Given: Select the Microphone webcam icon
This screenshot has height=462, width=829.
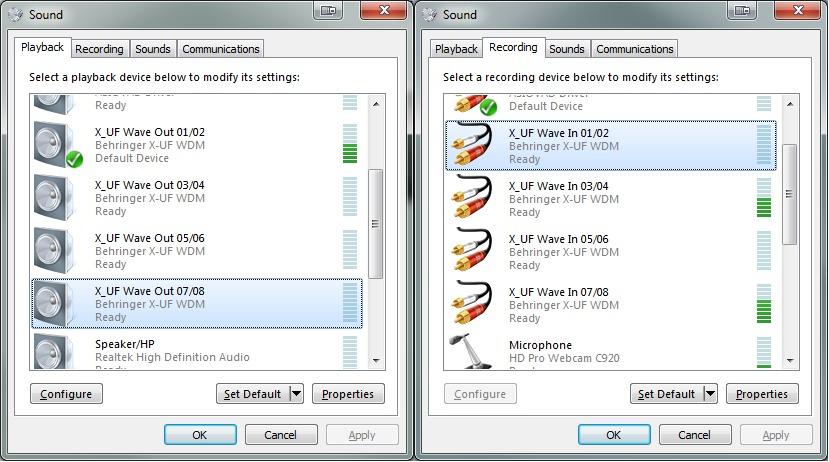Looking at the screenshot, I should [x=469, y=351].
